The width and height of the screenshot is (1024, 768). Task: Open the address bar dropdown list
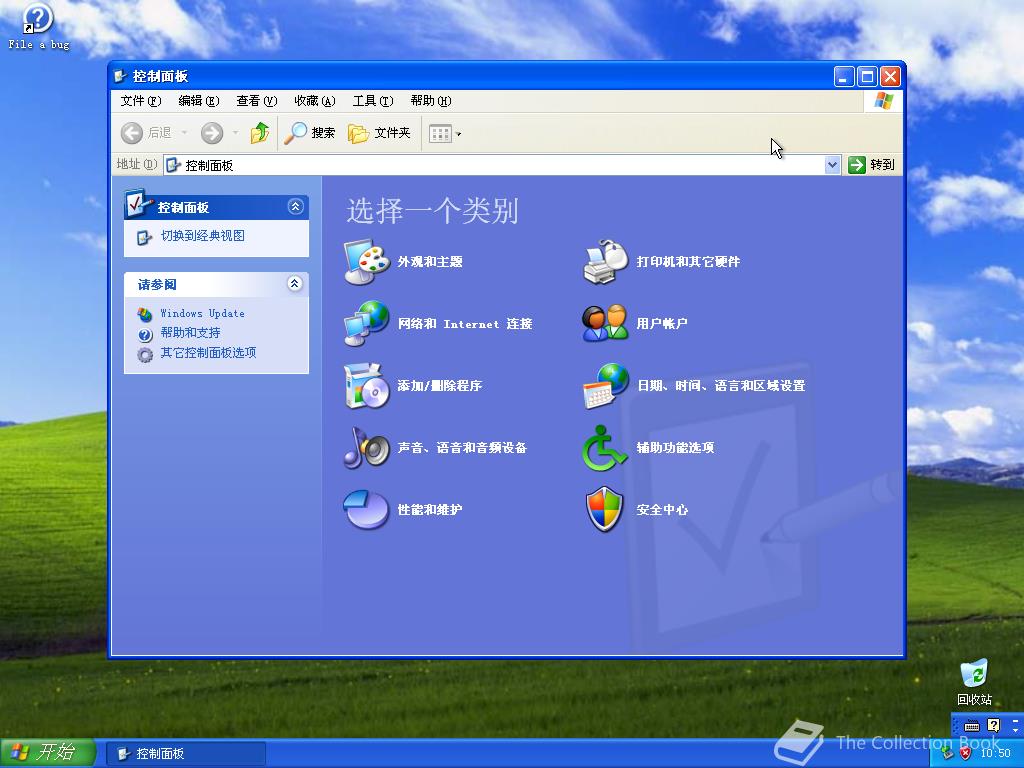click(x=833, y=164)
